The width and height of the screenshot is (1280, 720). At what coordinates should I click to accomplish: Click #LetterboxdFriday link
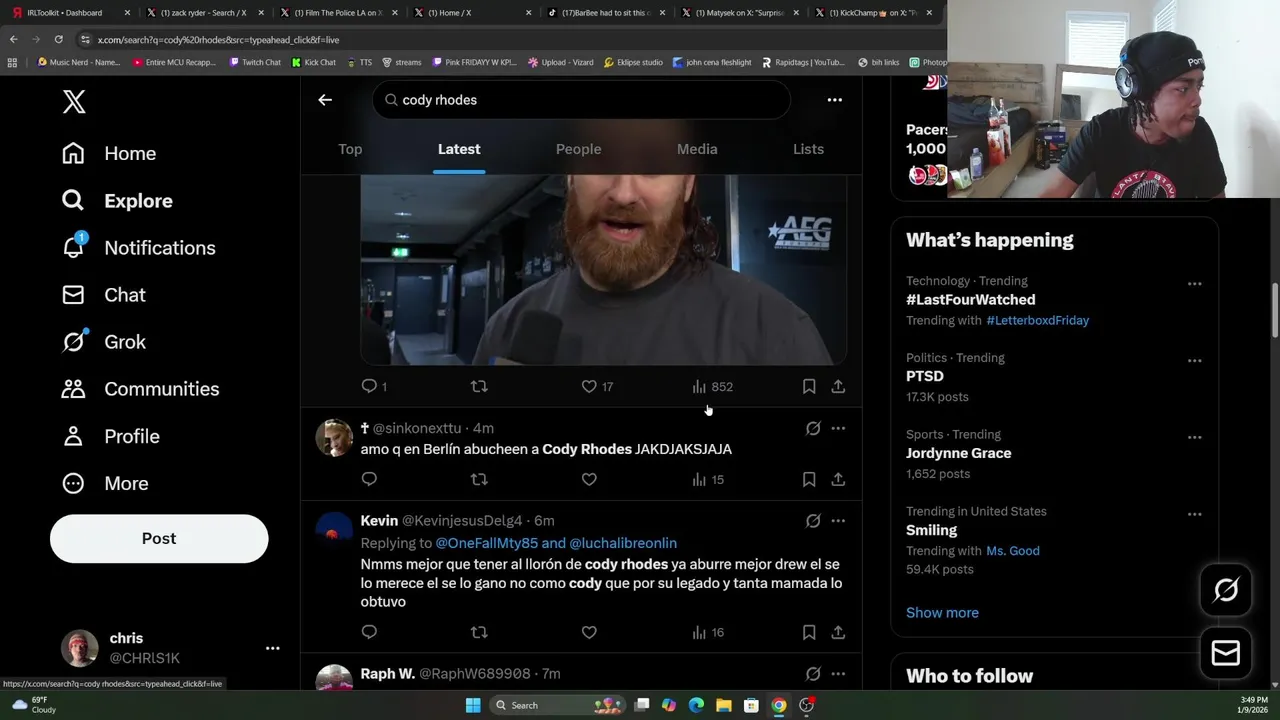click(1037, 320)
